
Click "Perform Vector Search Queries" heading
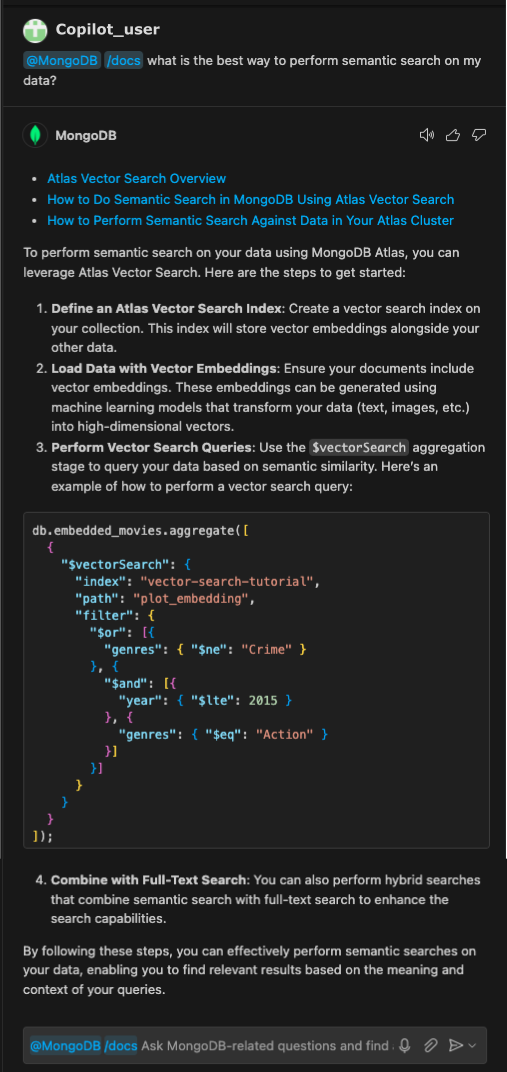(152, 448)
